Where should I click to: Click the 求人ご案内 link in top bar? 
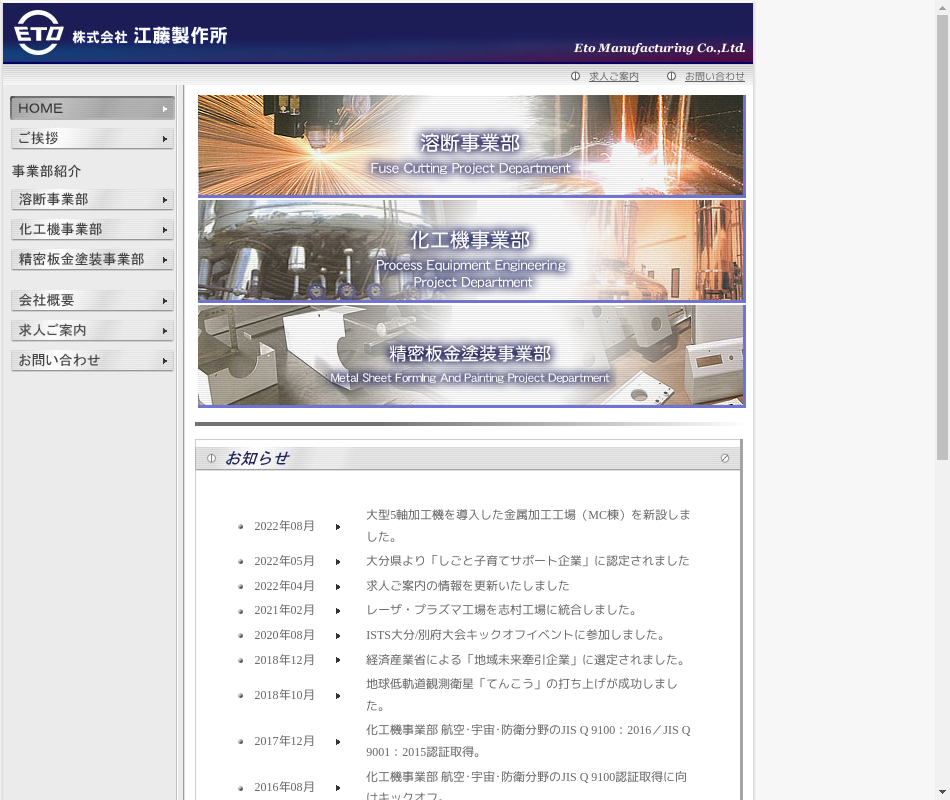click(x=613, y=76)
